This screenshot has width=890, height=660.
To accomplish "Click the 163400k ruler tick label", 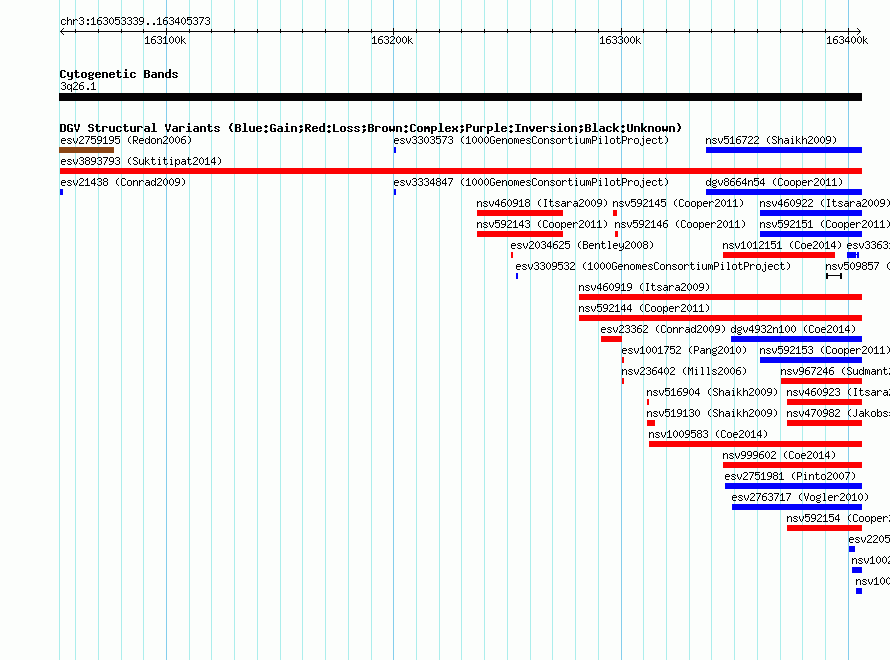I will point(847,40).
